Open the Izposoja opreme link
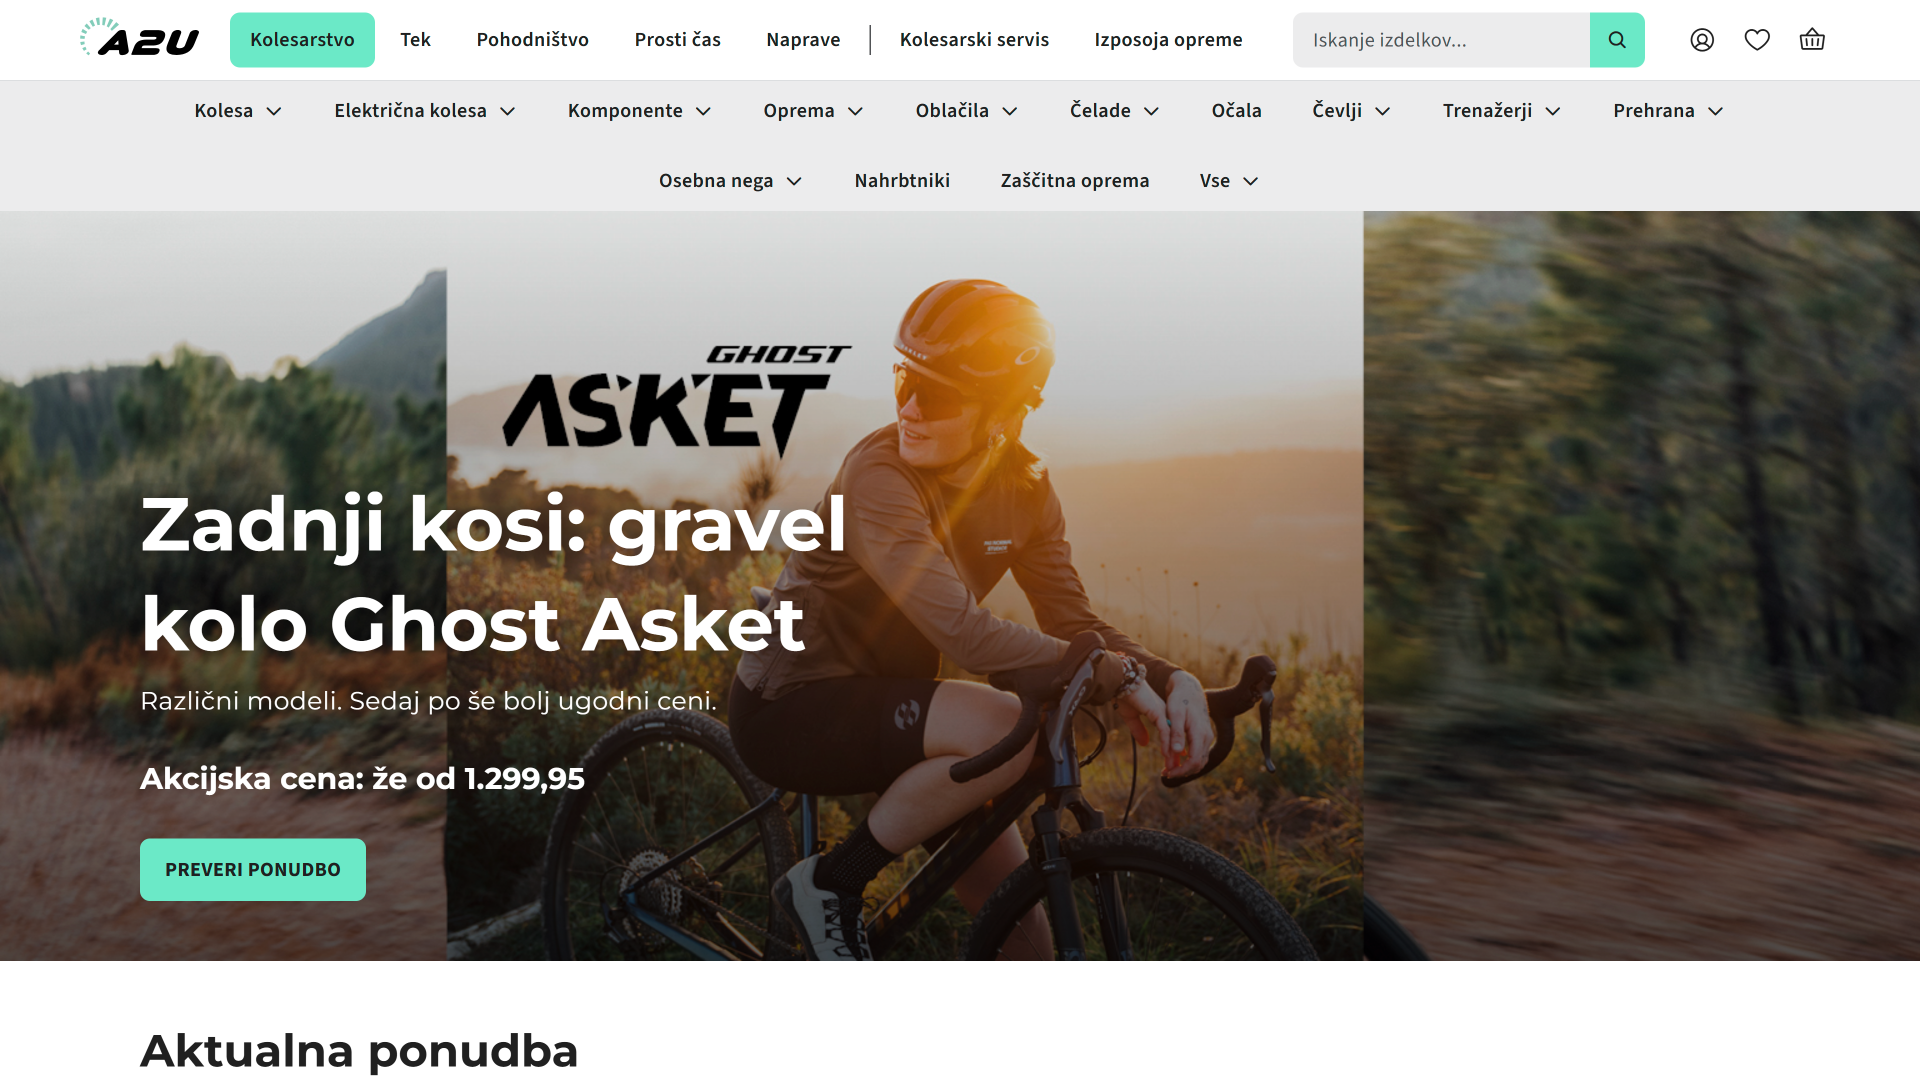Image resolution: width=1920 pixels, height=1080 pixels. (x=1168, y=40)
